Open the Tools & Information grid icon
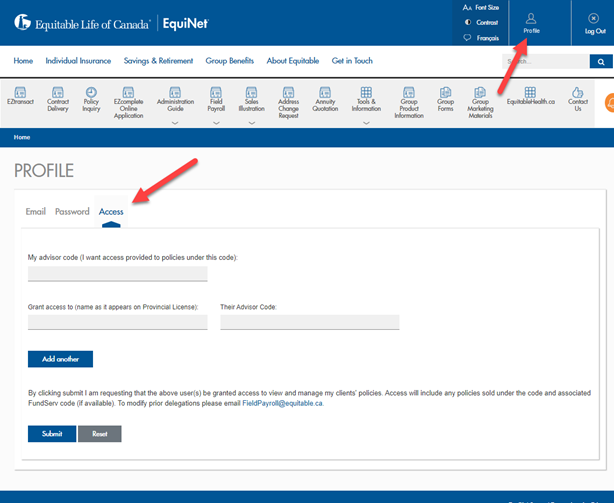This screenshot has width=614, height=503. click(366, 92)
